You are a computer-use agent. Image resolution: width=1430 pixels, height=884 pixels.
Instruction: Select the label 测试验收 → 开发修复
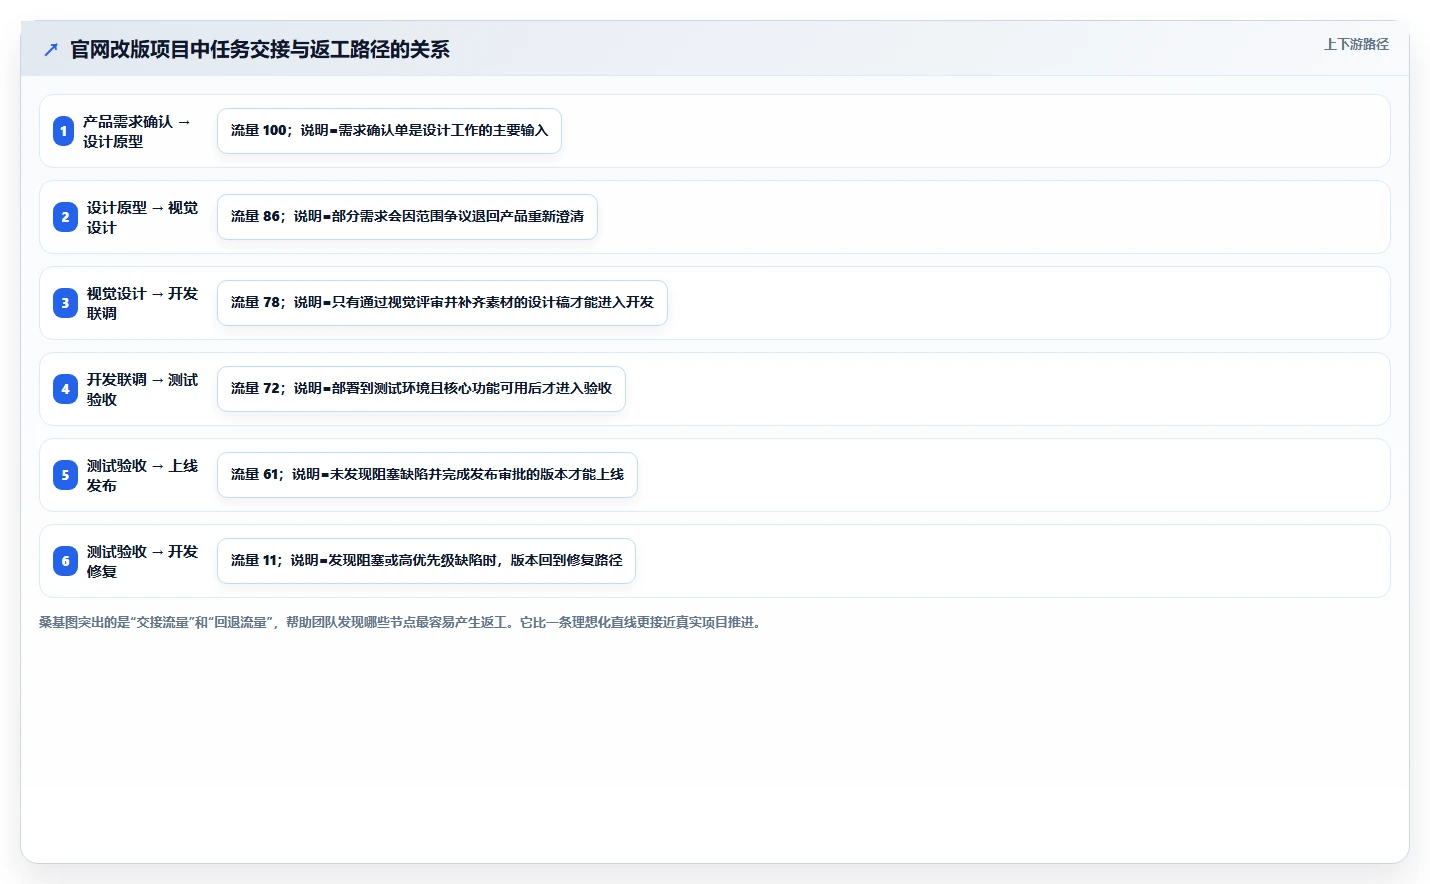point(142,561)
